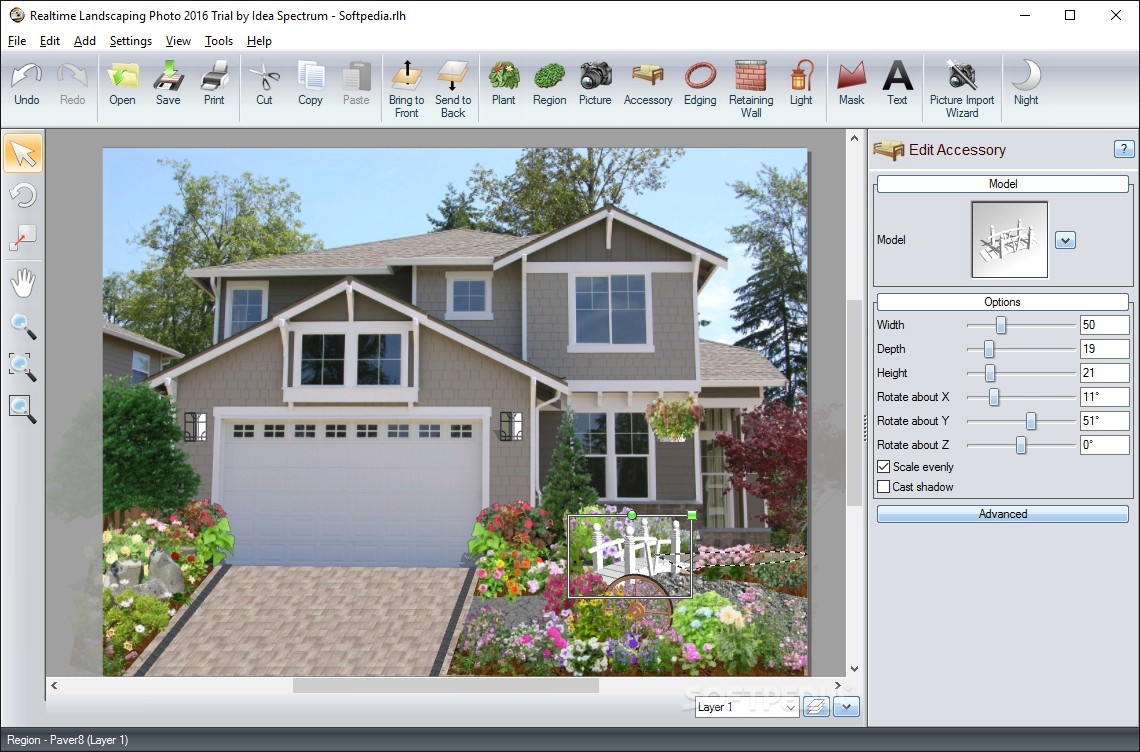
Task: Select the arrow pointer tool
Action: pyautogui.click(x=23, y=153)
